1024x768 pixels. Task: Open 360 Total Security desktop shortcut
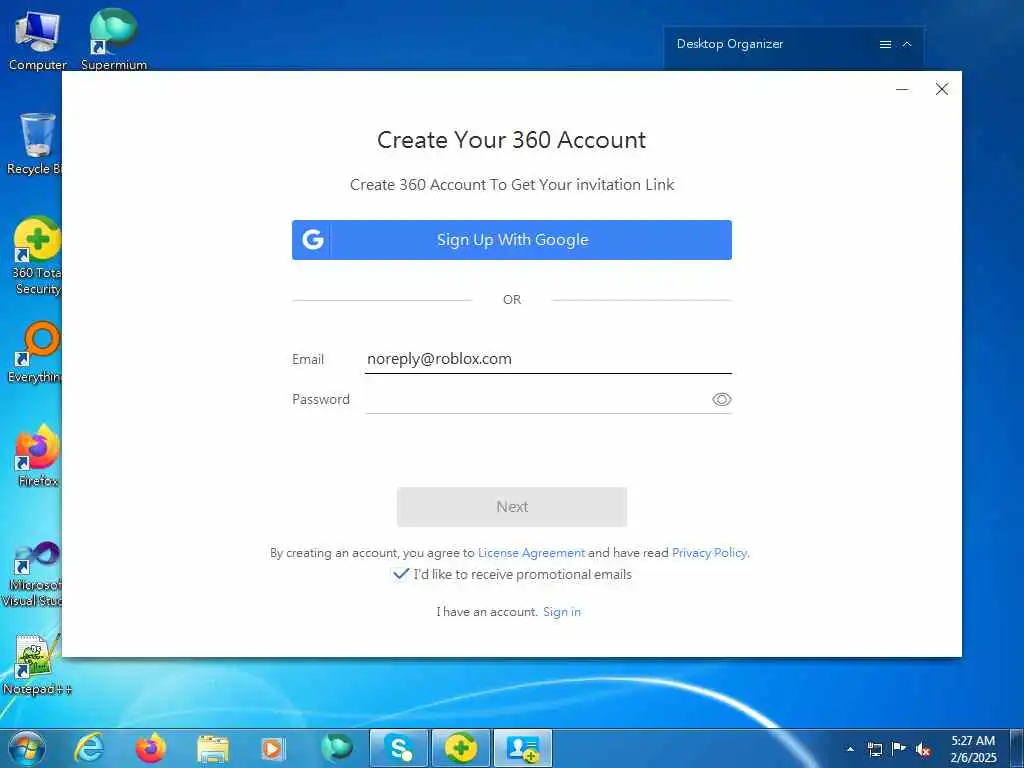tap(37, 256)
